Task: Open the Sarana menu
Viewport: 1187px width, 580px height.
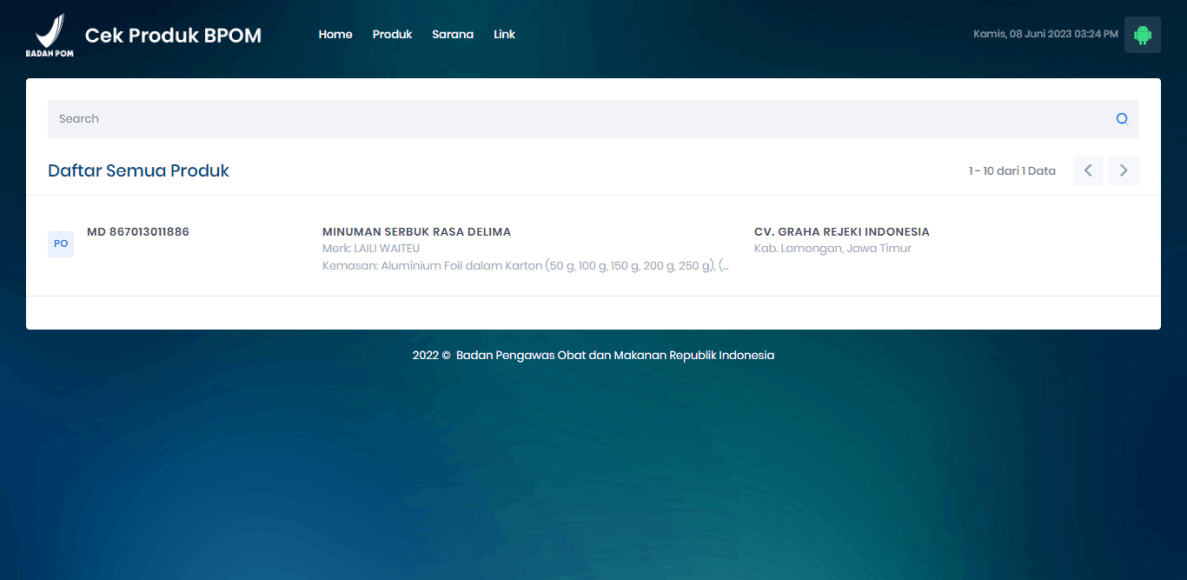Action: pos(452,34)
